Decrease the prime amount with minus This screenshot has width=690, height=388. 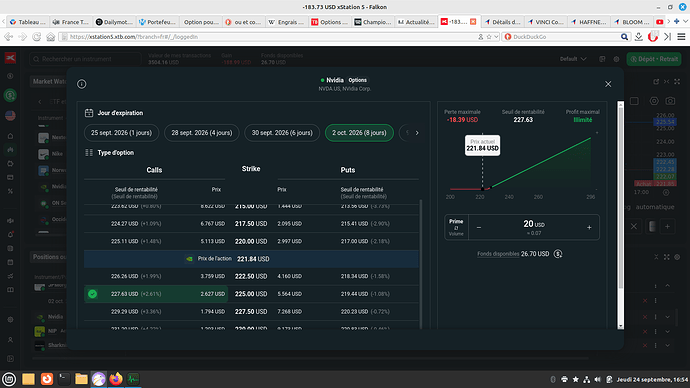click(x=479, y=227)
